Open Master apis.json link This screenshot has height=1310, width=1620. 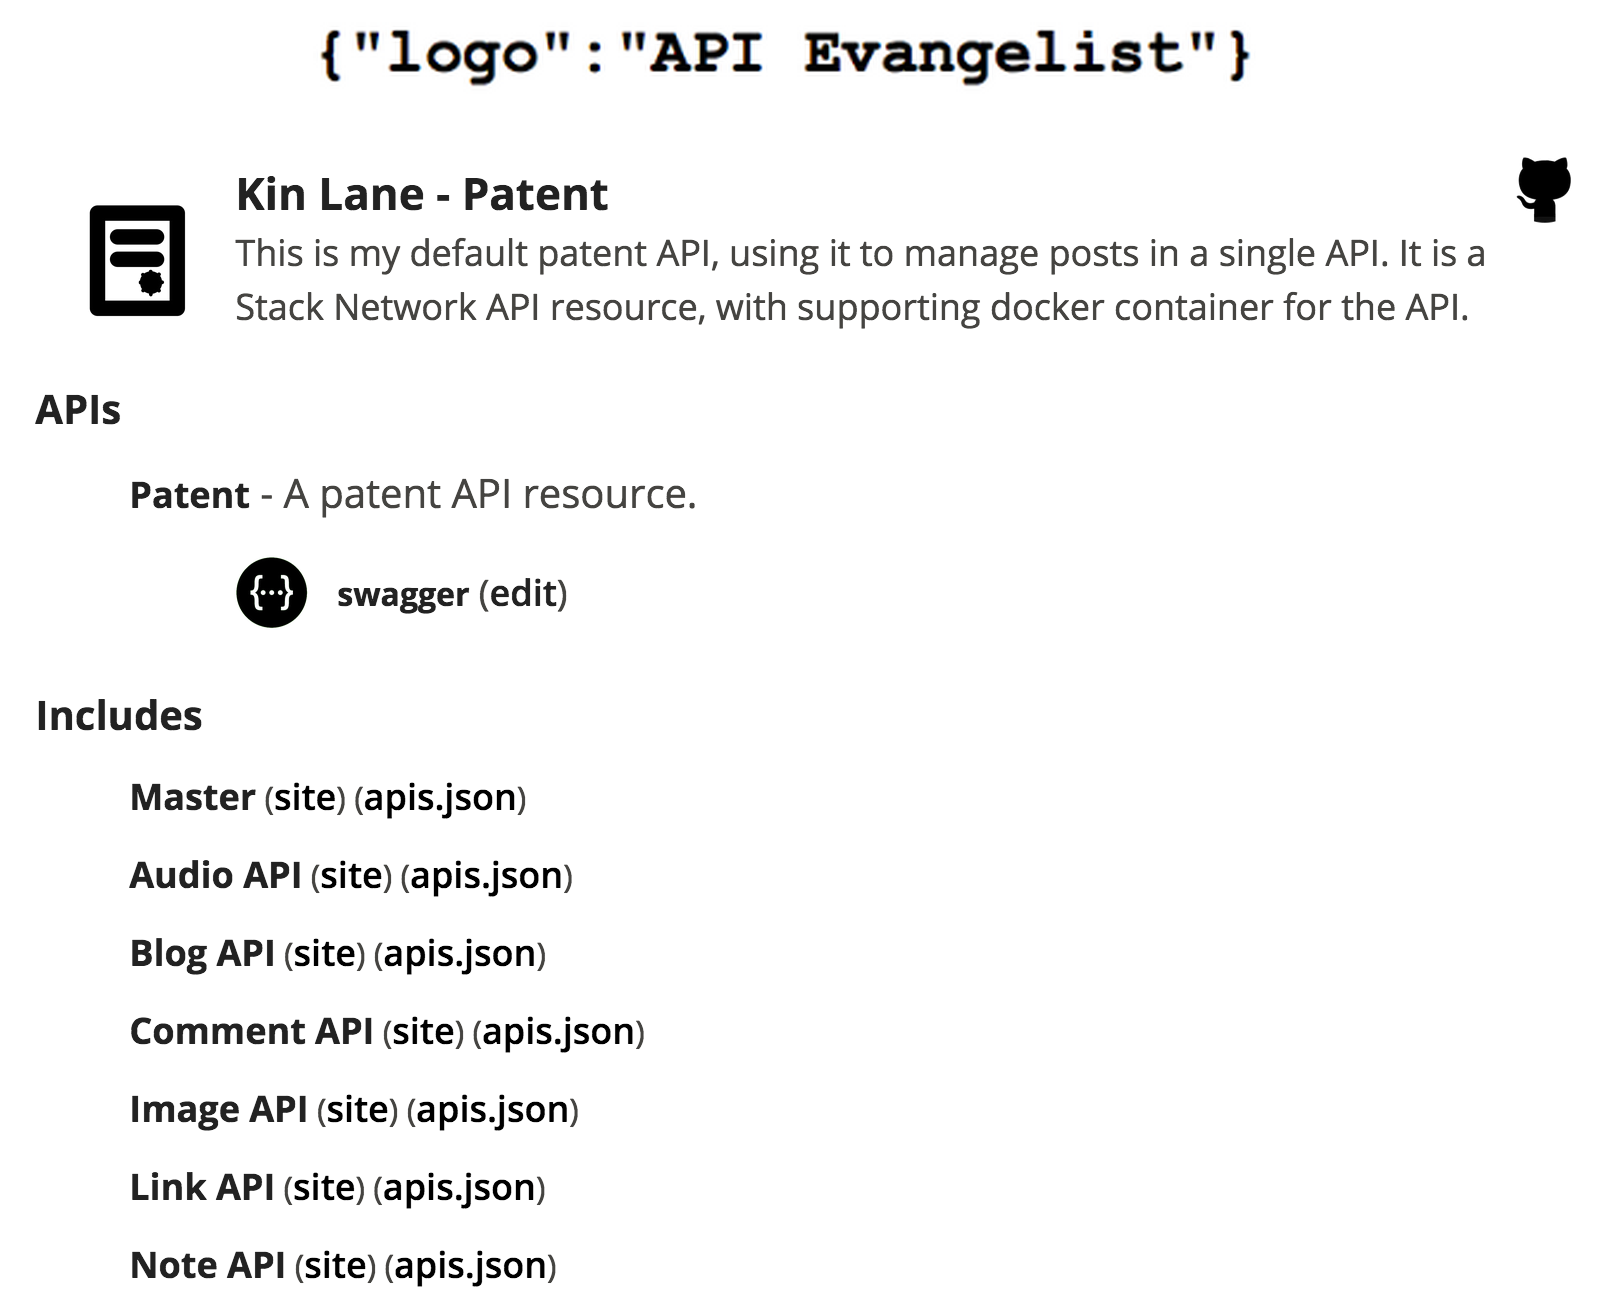point(440,798)
